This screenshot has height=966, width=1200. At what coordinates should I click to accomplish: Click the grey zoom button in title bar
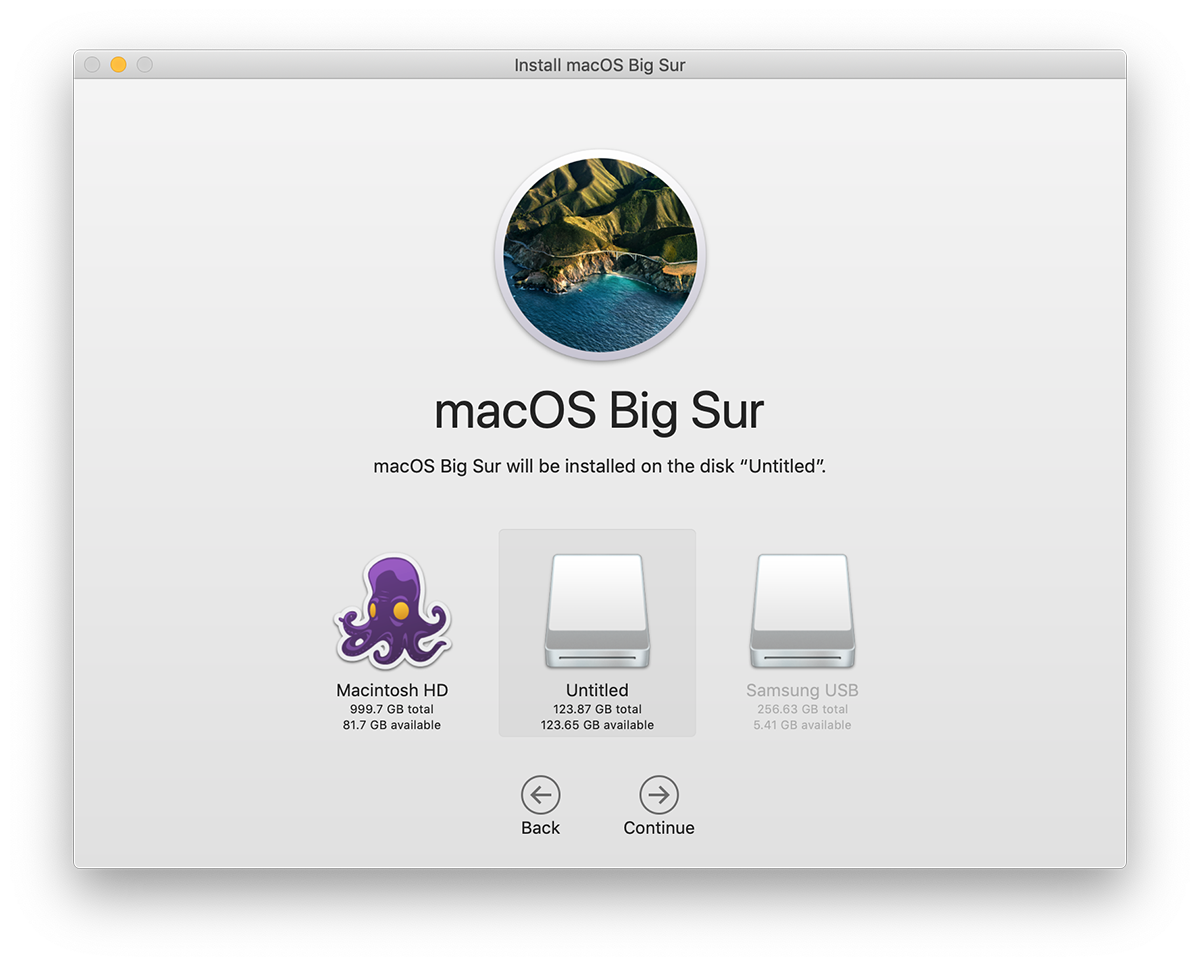pyautogui.click(x=145, y=65)
